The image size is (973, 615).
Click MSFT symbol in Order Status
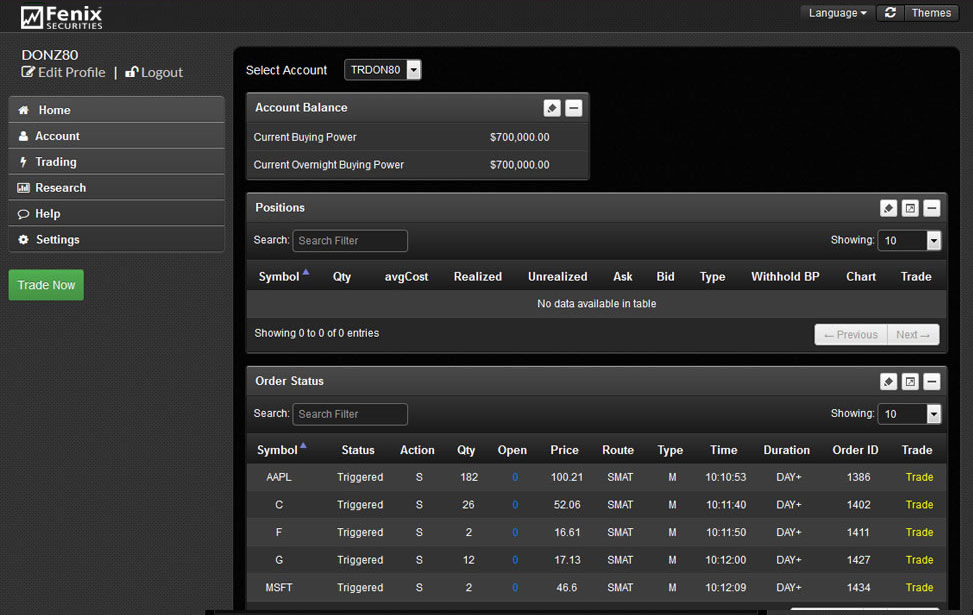(x=279, y=587)
